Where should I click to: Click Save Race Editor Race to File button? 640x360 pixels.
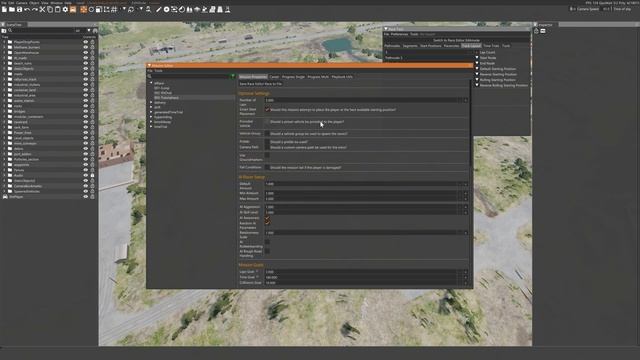point(261,84)
